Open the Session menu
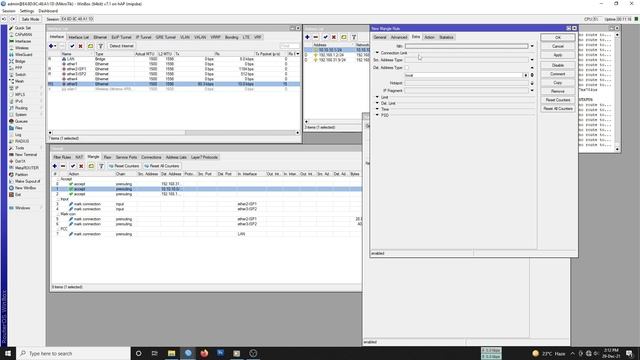 click(x=9, y=11)
